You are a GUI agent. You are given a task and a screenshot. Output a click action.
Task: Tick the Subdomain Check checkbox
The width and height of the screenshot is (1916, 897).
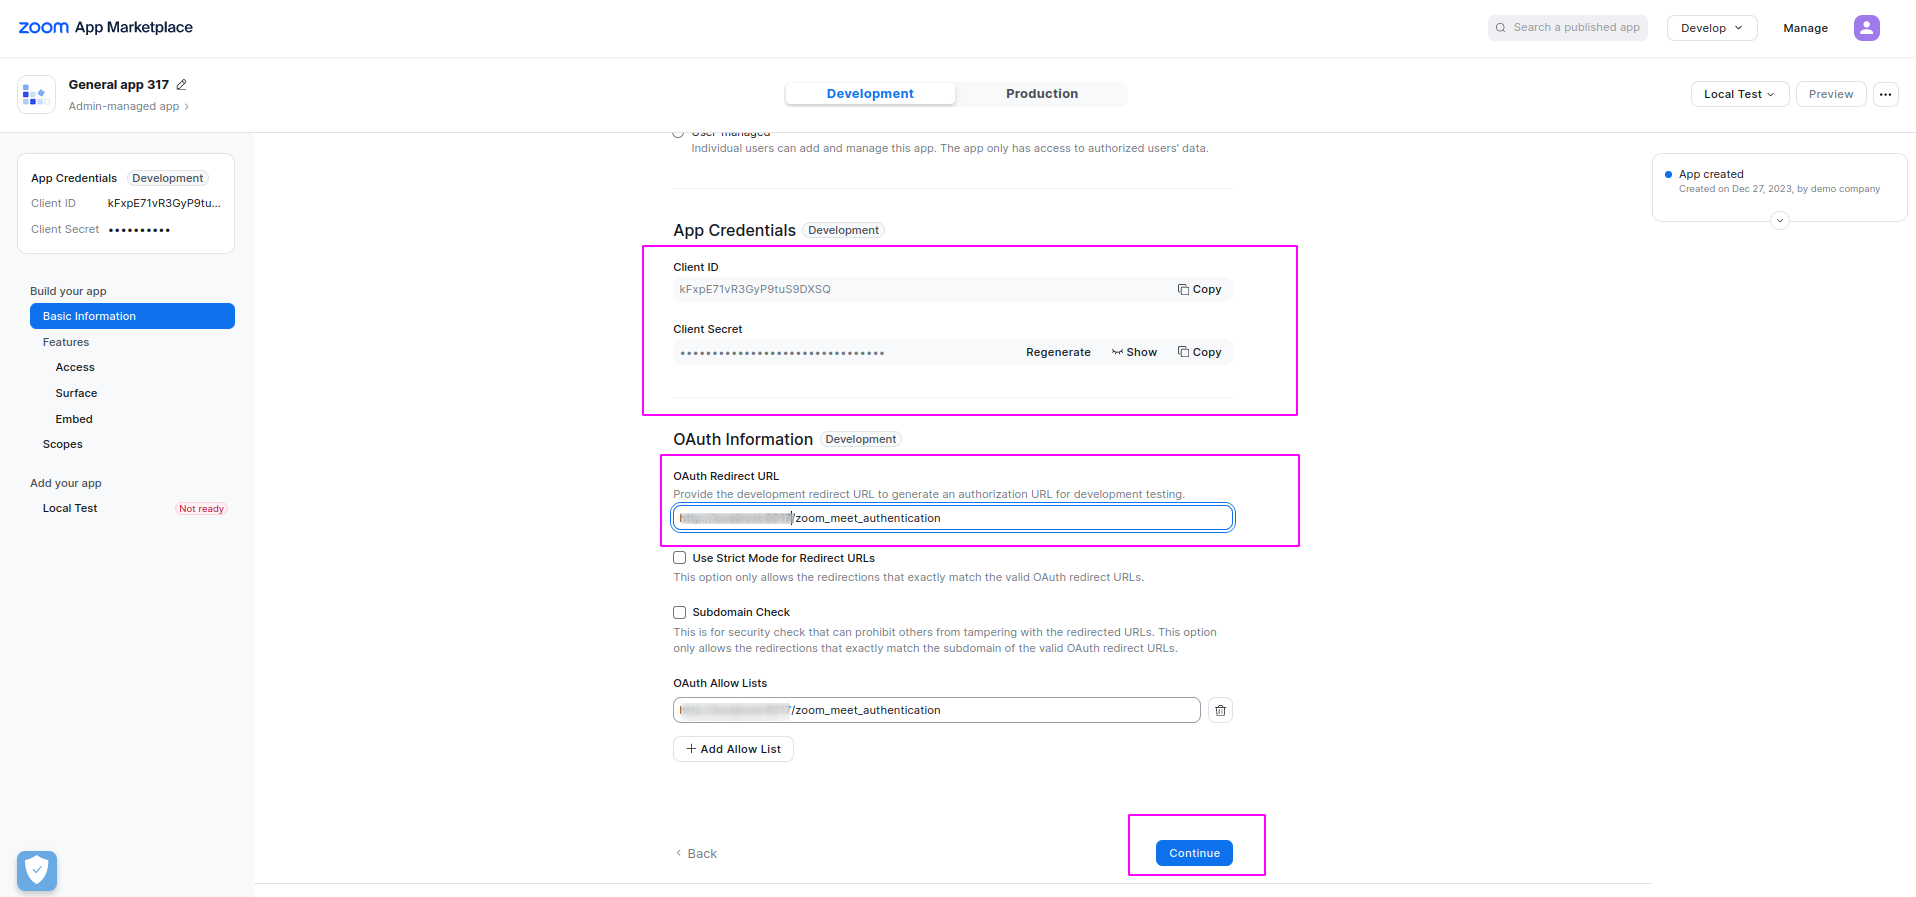(680, 612)
